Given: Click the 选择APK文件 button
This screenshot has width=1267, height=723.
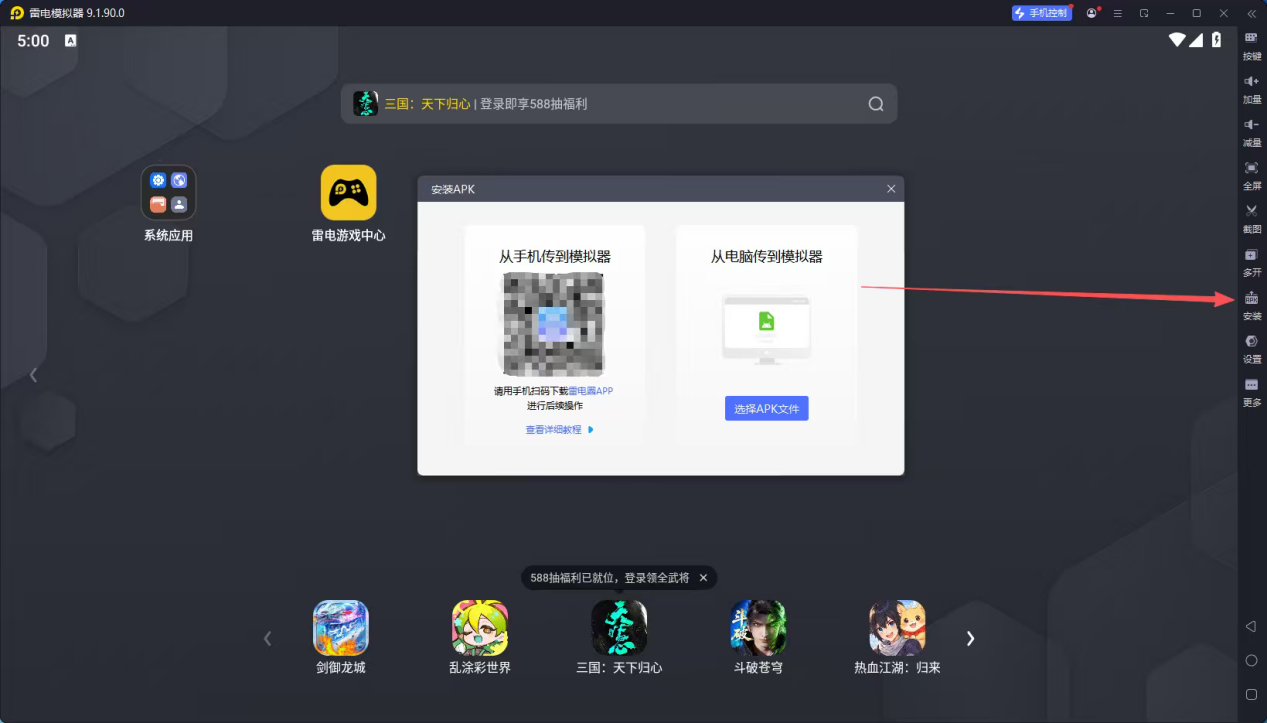Looking at the screenshot, I should (x=767, y=408).
